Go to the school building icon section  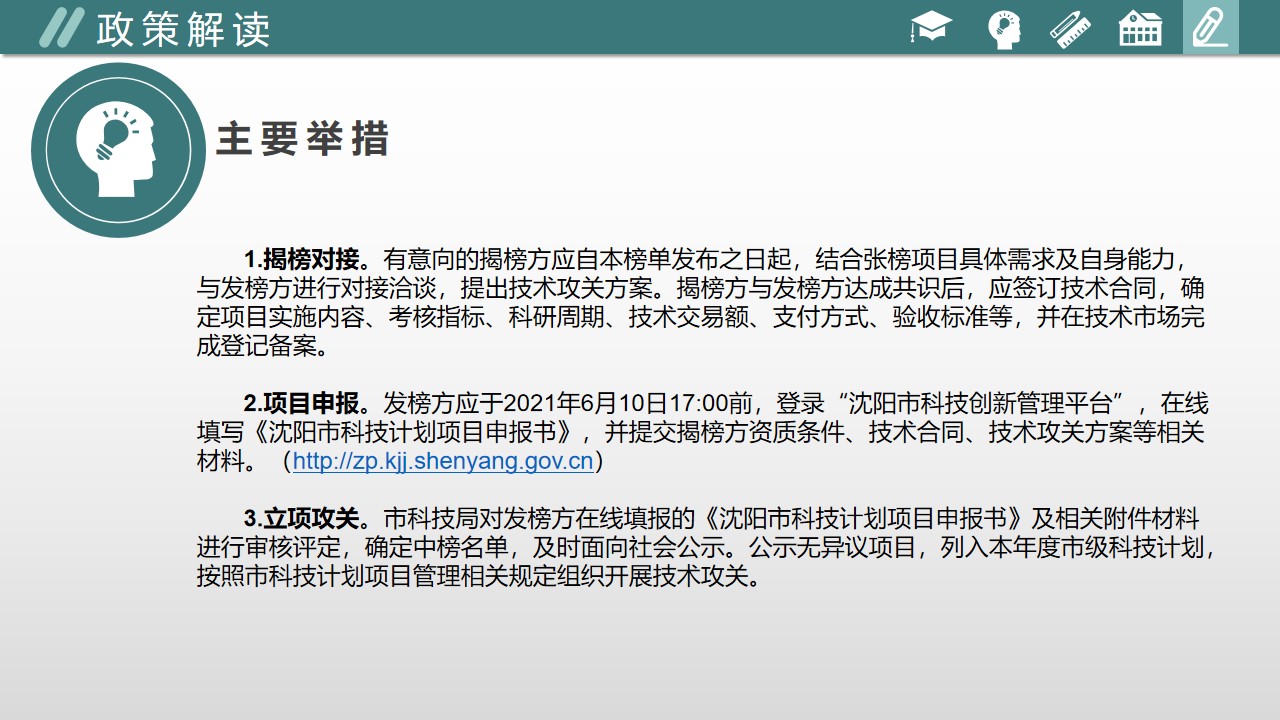(x=1140, y=28)
